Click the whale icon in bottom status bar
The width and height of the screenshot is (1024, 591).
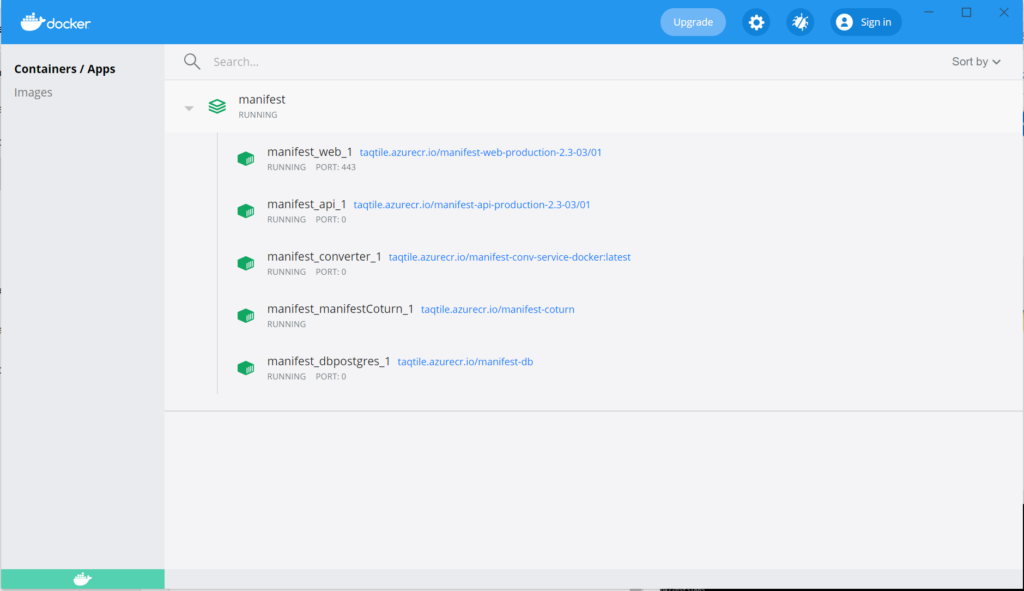[x=82, y=579]
